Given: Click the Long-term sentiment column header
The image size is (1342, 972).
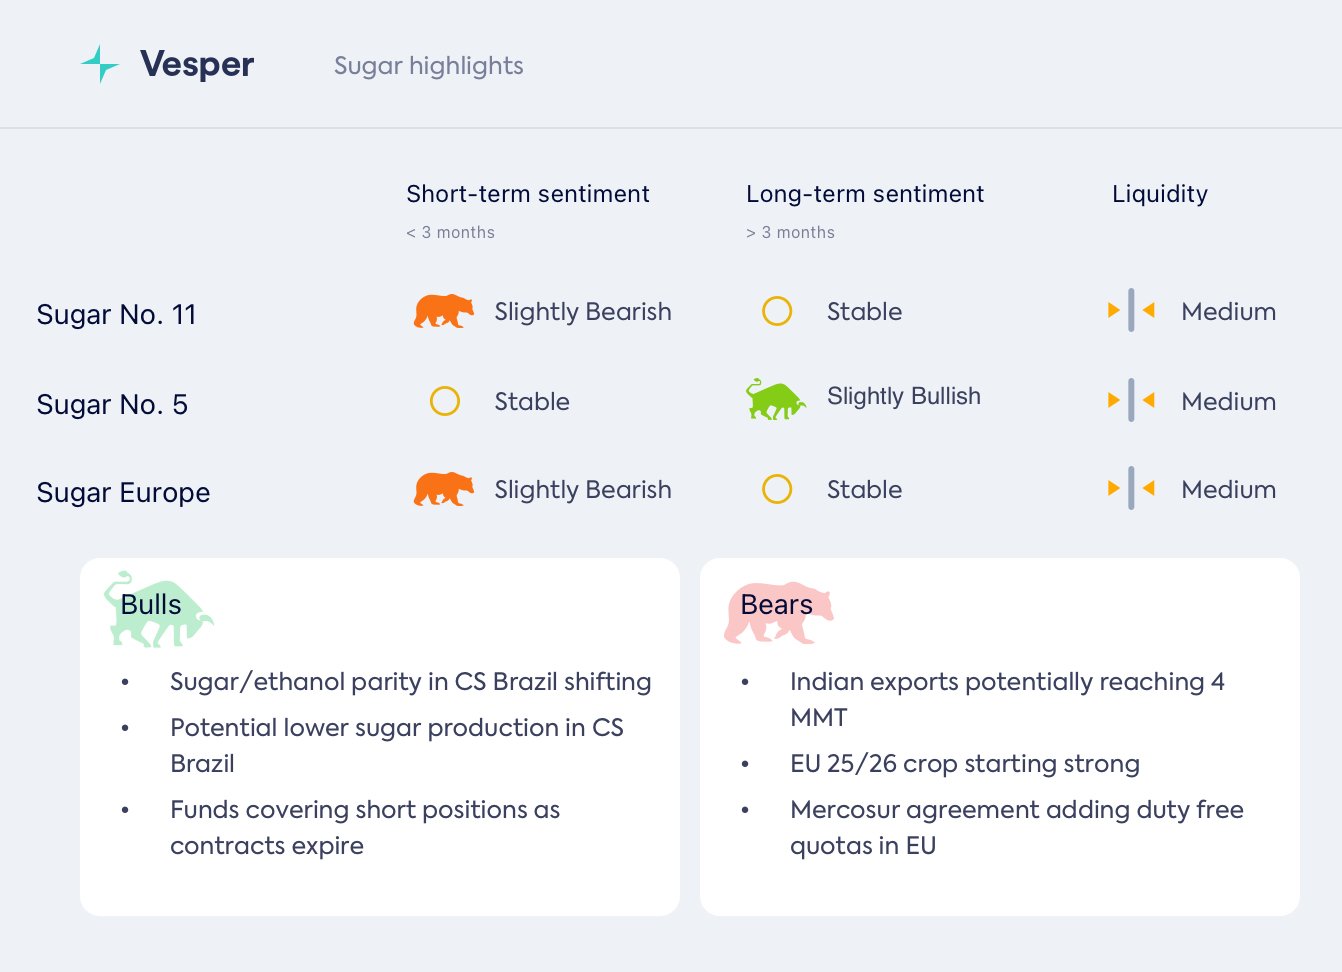Looking at the screenshot, I should tap(864, 194).
